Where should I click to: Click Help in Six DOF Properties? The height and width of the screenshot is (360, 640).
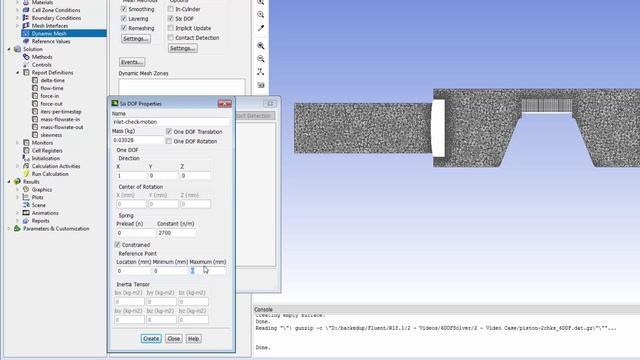pos(193,338)
